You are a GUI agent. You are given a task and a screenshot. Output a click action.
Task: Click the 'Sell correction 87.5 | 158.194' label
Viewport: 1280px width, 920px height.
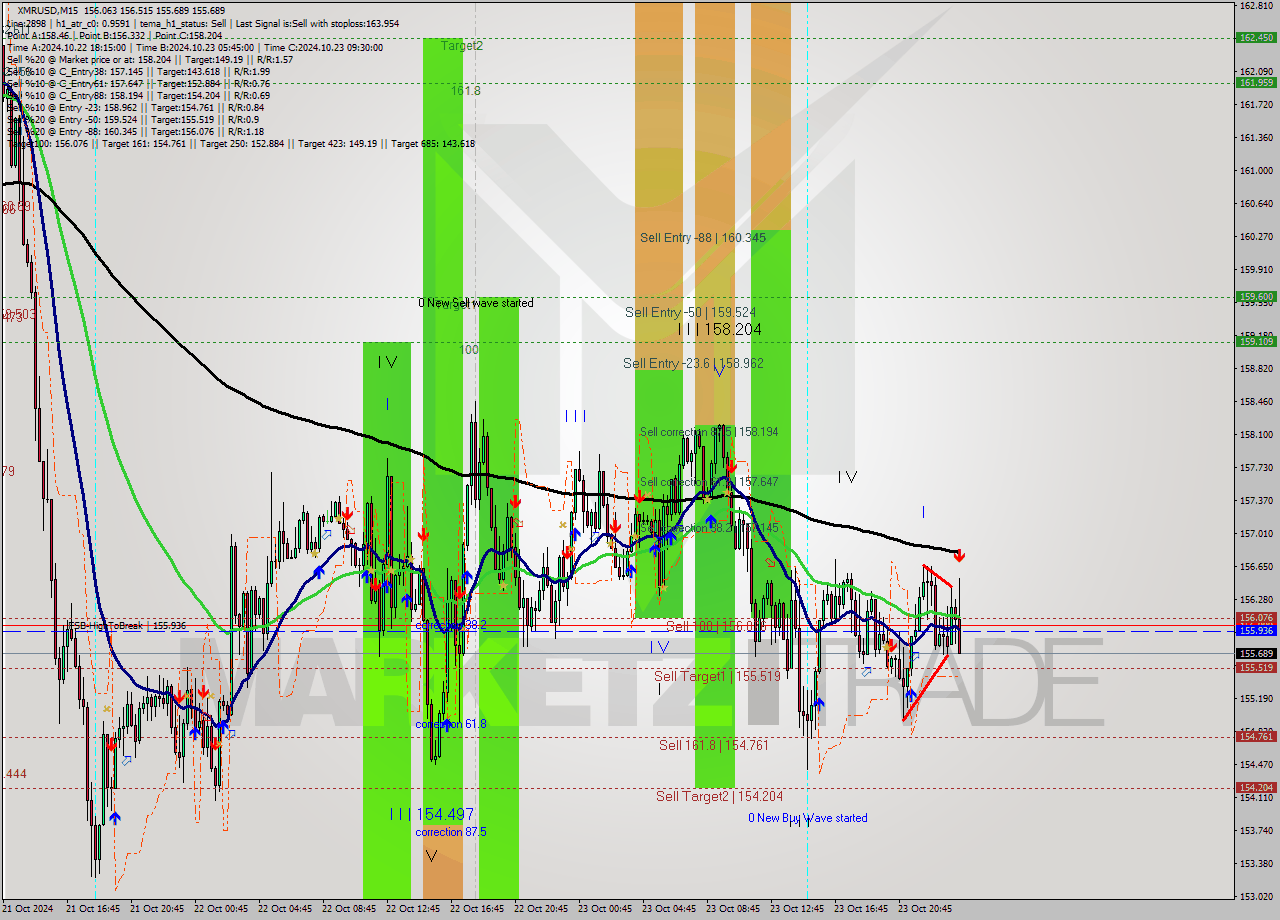tap(709, 432)
